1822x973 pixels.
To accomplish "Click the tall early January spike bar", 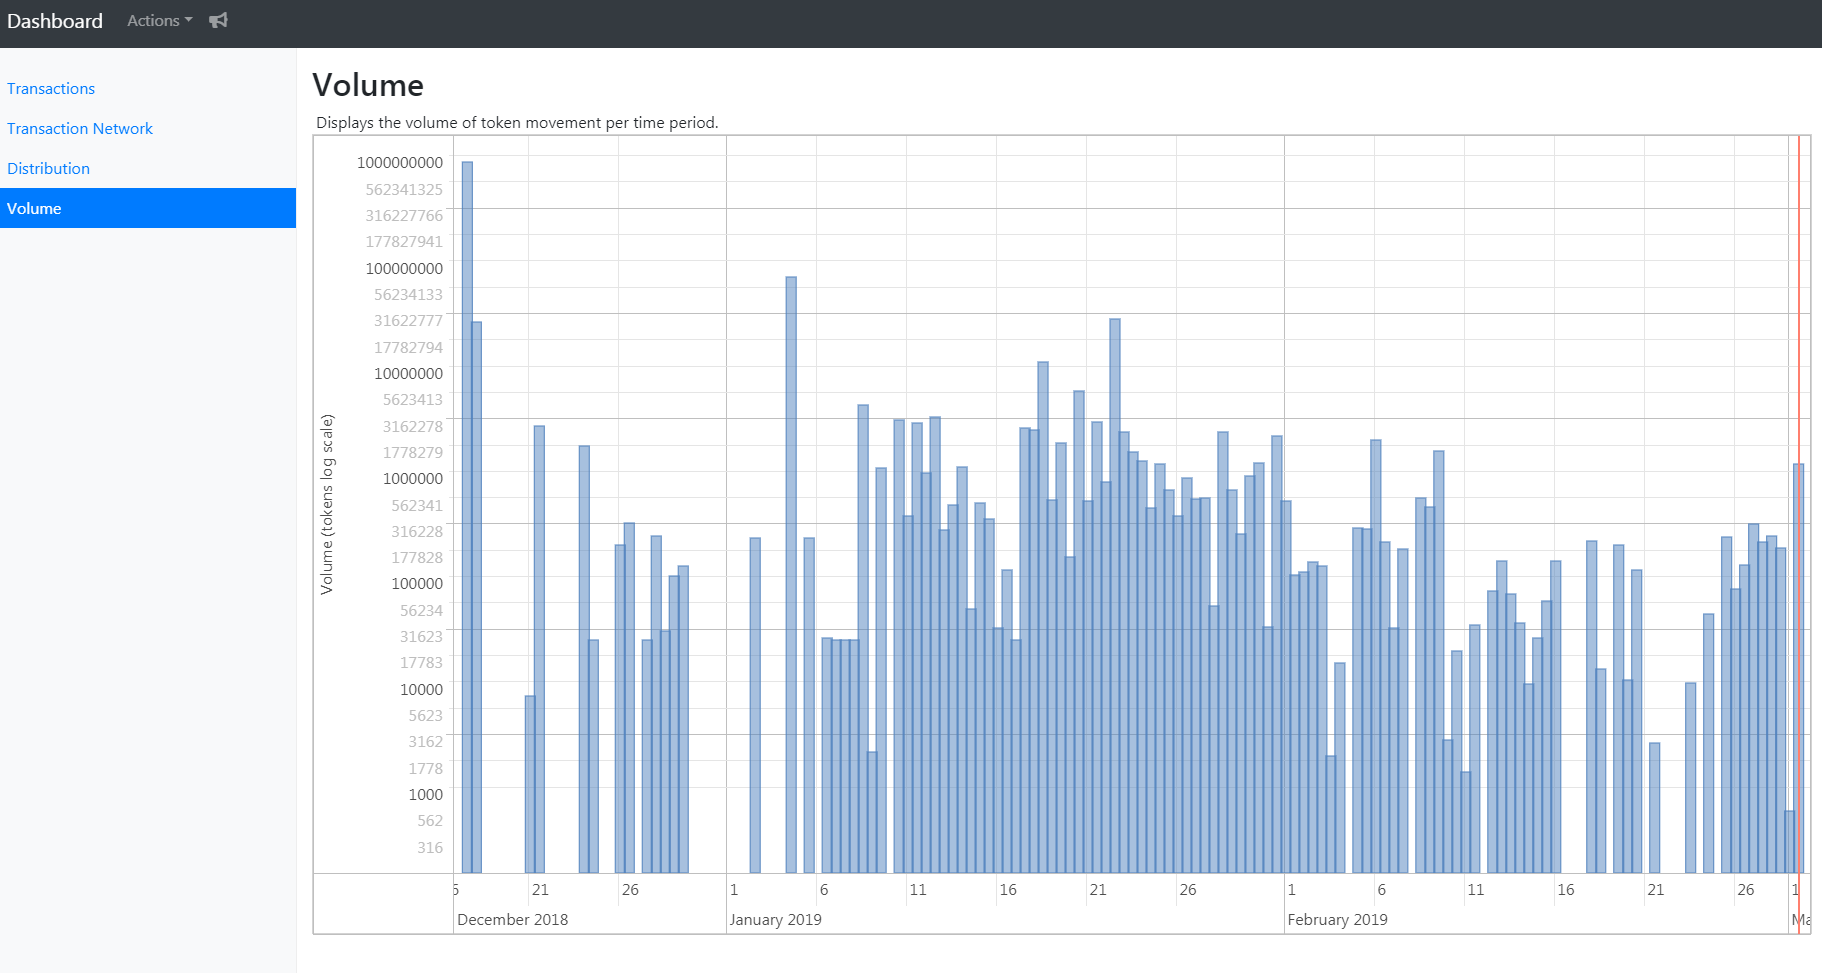I will coord(791,575).
